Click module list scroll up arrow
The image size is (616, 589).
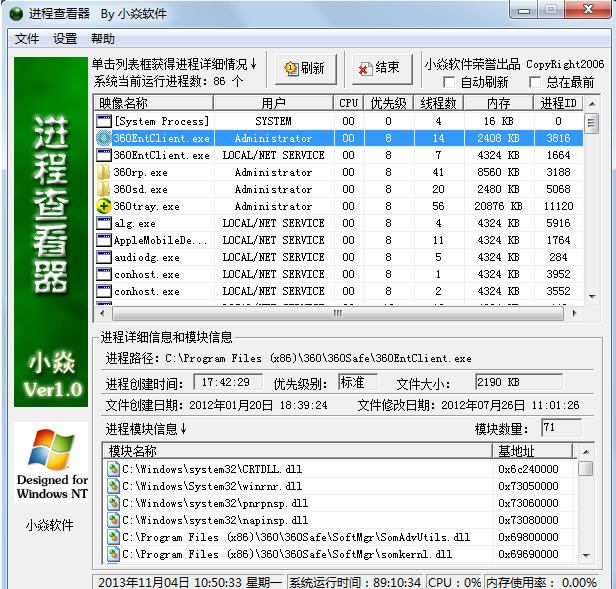(586, 452)
